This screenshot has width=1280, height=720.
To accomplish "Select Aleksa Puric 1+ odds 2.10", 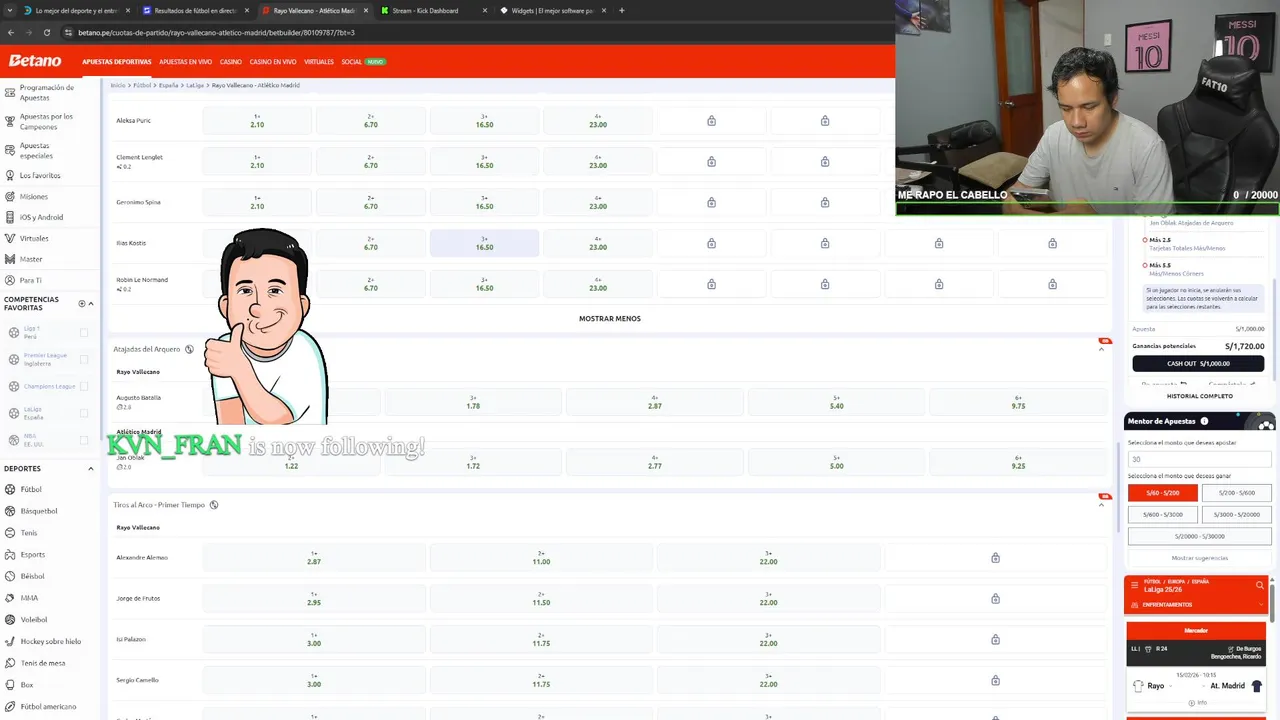I will [x=257, y=120].
